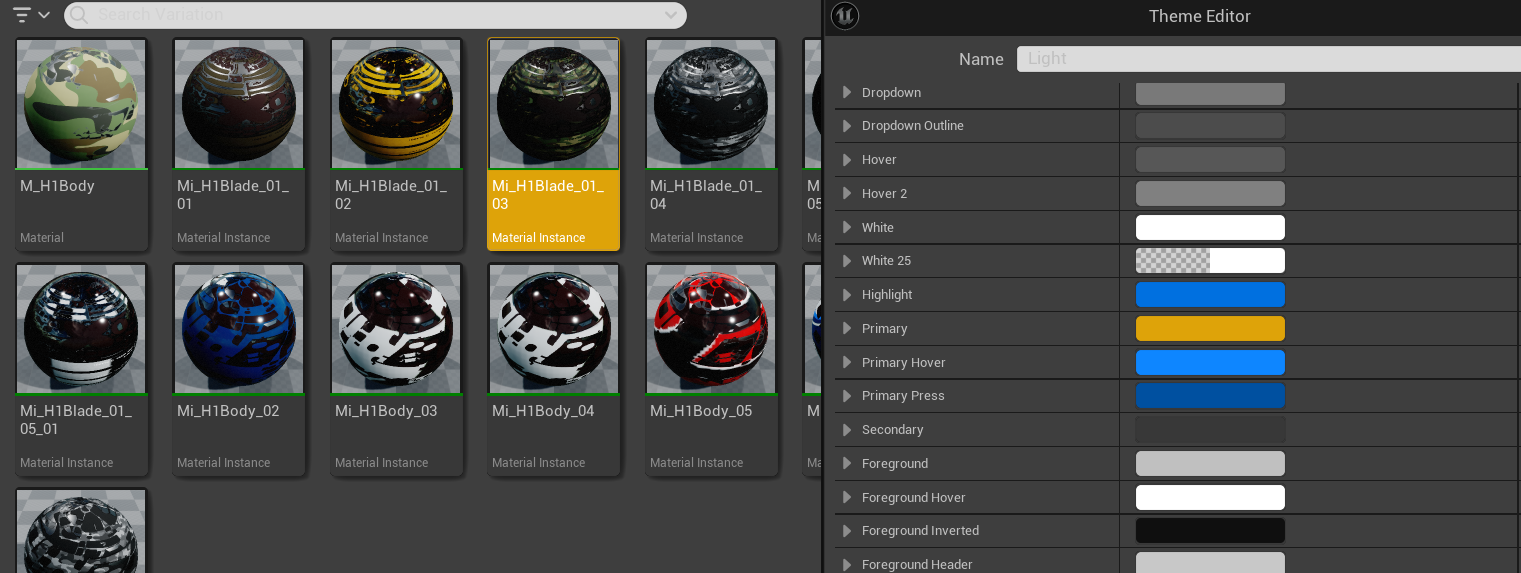1521x573 pixels.
Task: Open the Foreground Inverted color swatch
Action: (x=1210, y=531)
